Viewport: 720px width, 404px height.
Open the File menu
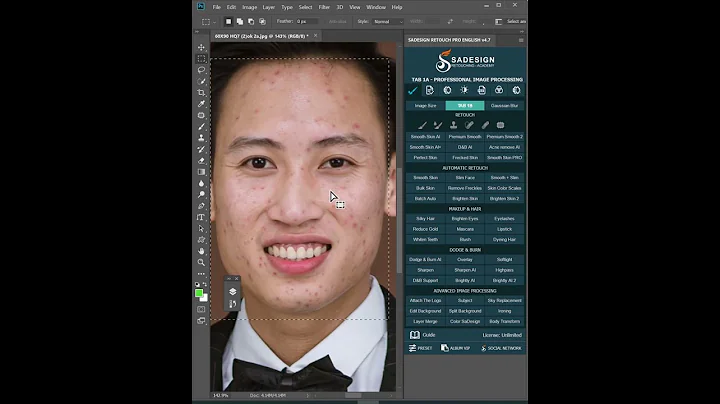pos(216,7)
